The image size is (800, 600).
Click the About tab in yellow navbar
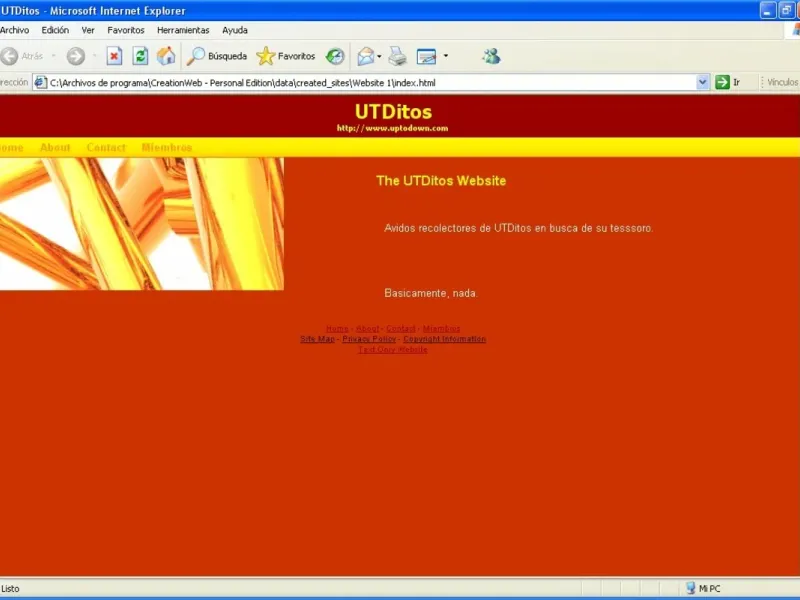click(x=55, y=147)
